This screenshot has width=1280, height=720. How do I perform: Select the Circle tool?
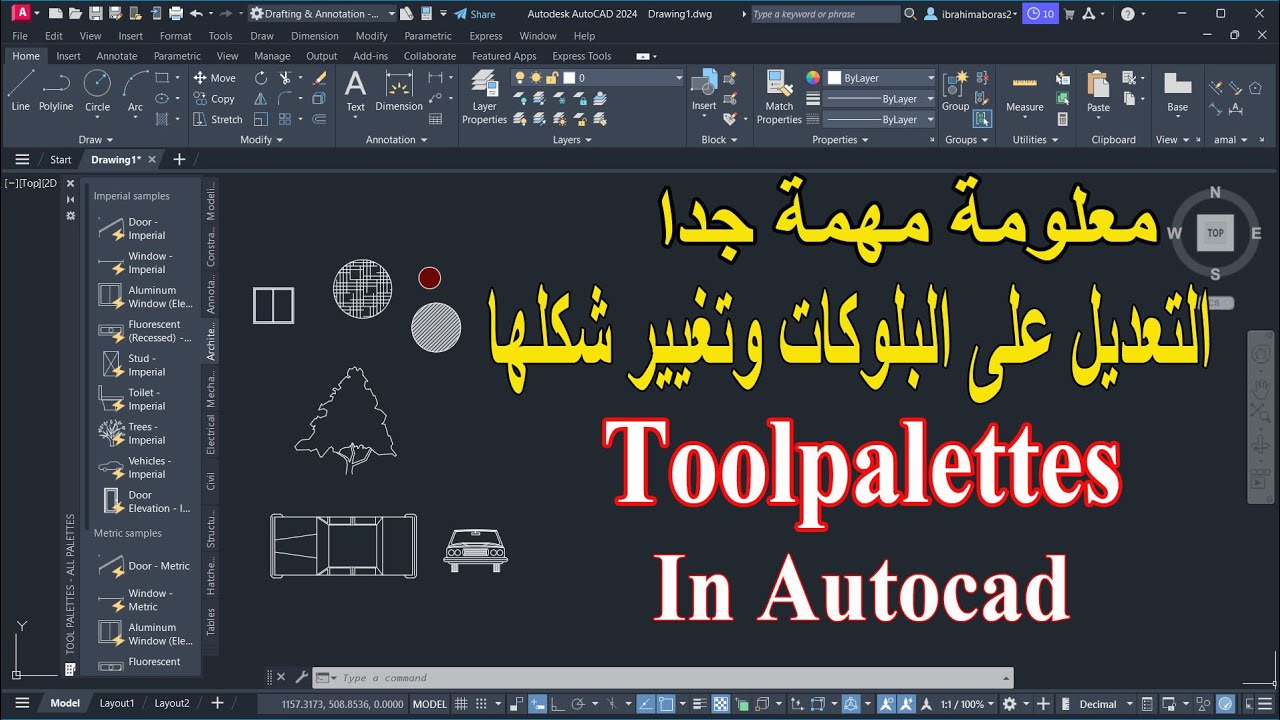pyautogui.click(x=97, y=91)
